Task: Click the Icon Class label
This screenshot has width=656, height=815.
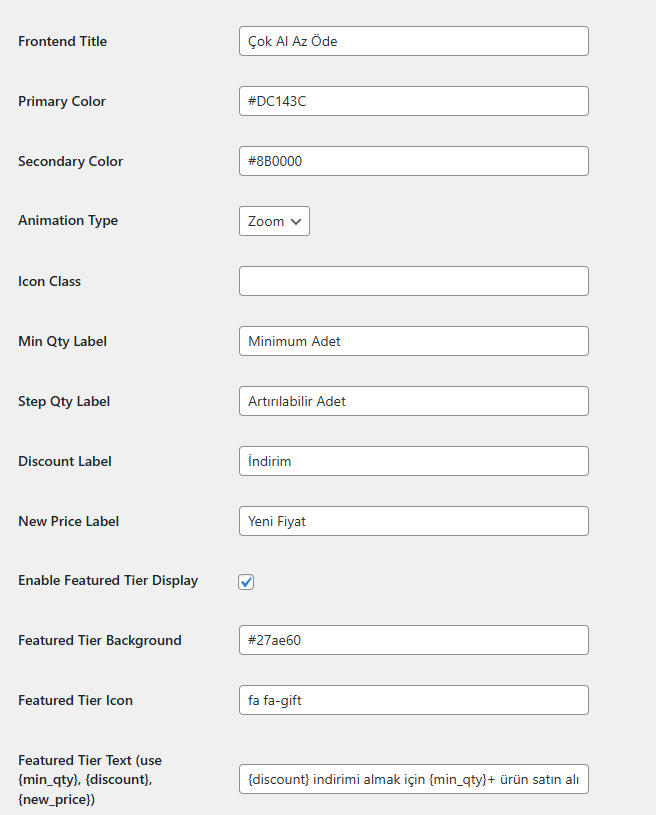Action: pos(49,281)
